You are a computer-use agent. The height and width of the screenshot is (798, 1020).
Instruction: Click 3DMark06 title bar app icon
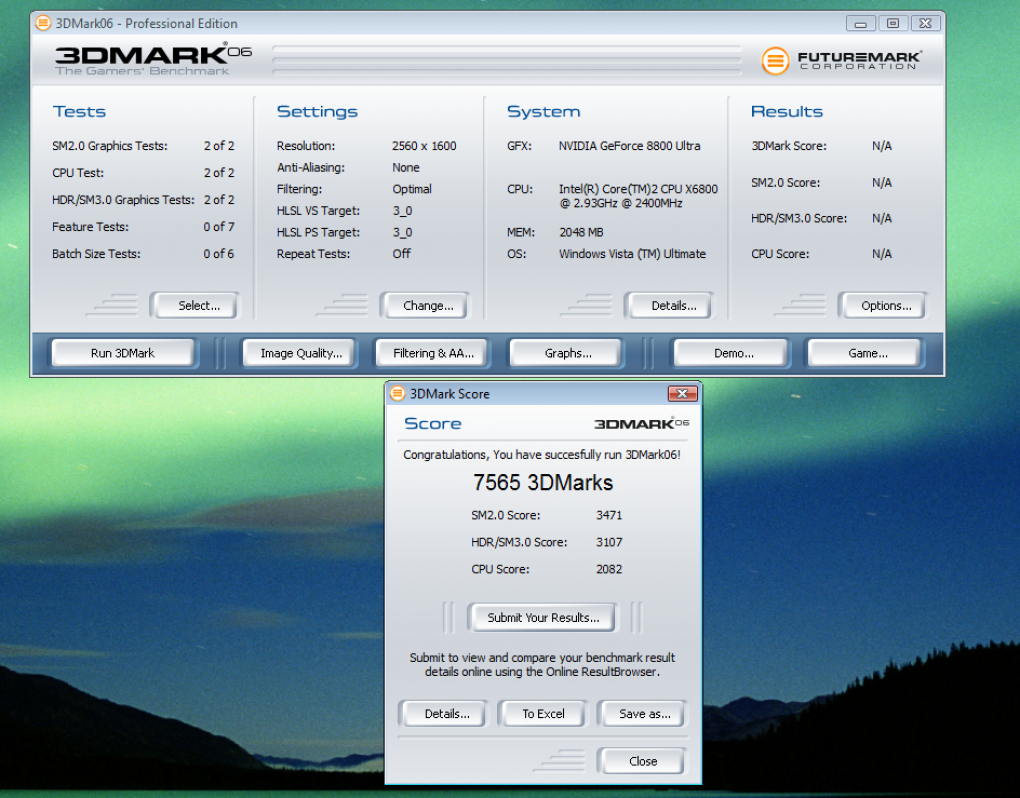pyautogui.click(x=43, y=23)
